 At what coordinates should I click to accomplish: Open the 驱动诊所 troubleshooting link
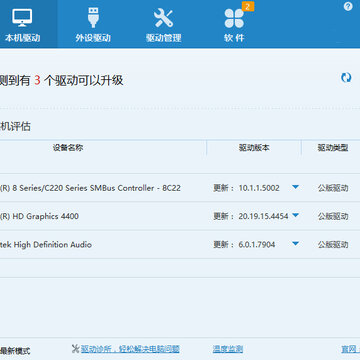[130, 349]
